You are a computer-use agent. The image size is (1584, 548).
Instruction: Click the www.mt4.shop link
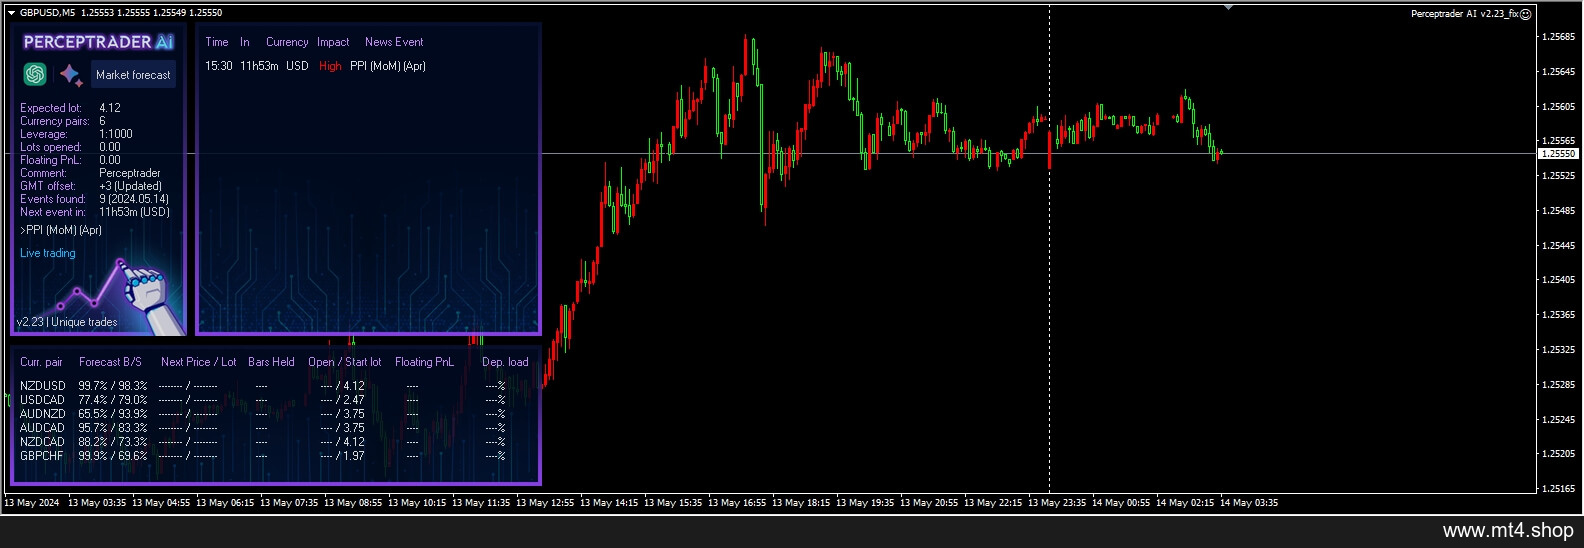tap(1508, 530)
